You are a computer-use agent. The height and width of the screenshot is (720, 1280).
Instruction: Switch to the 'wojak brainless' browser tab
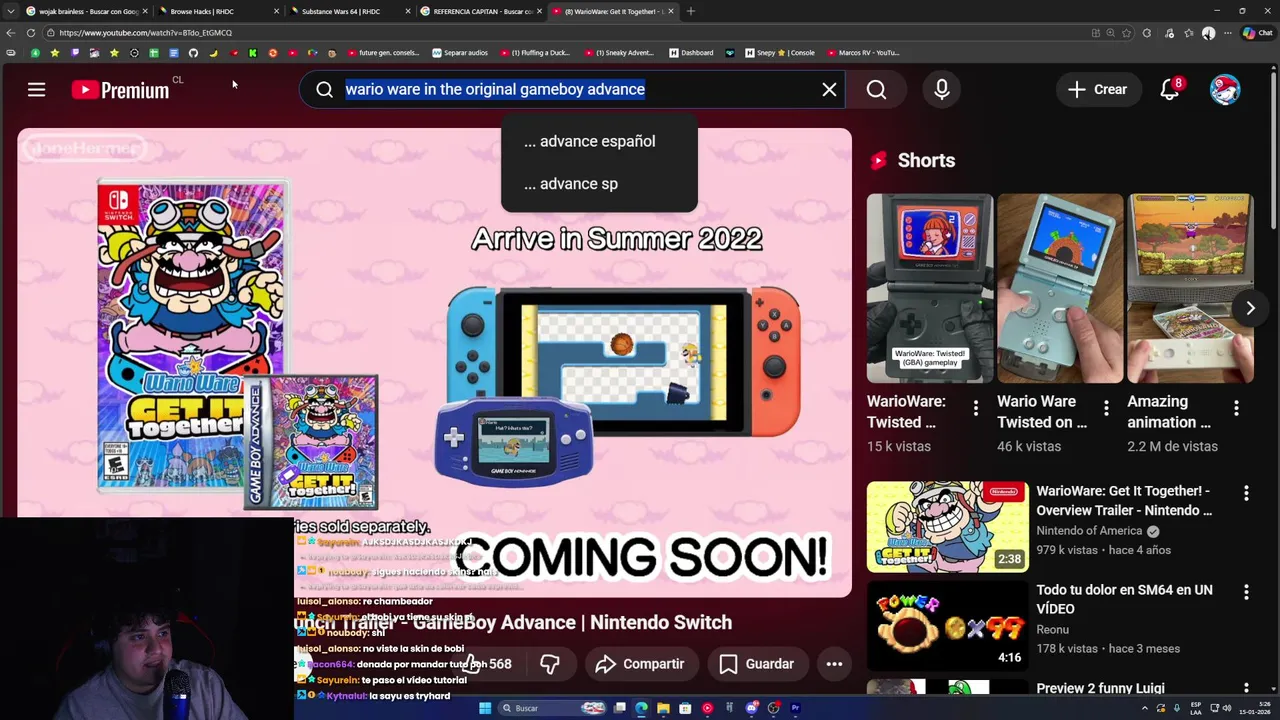click(x=85, y=11)
